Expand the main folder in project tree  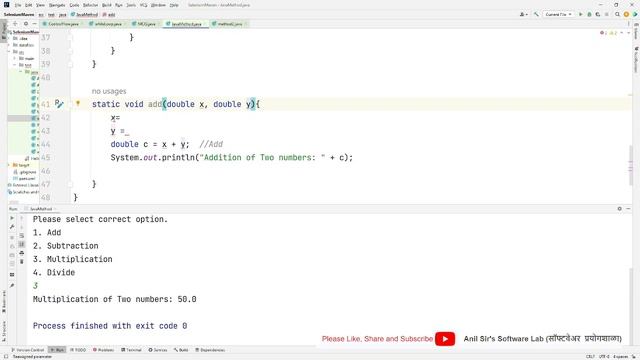click(x=15, y=58)
